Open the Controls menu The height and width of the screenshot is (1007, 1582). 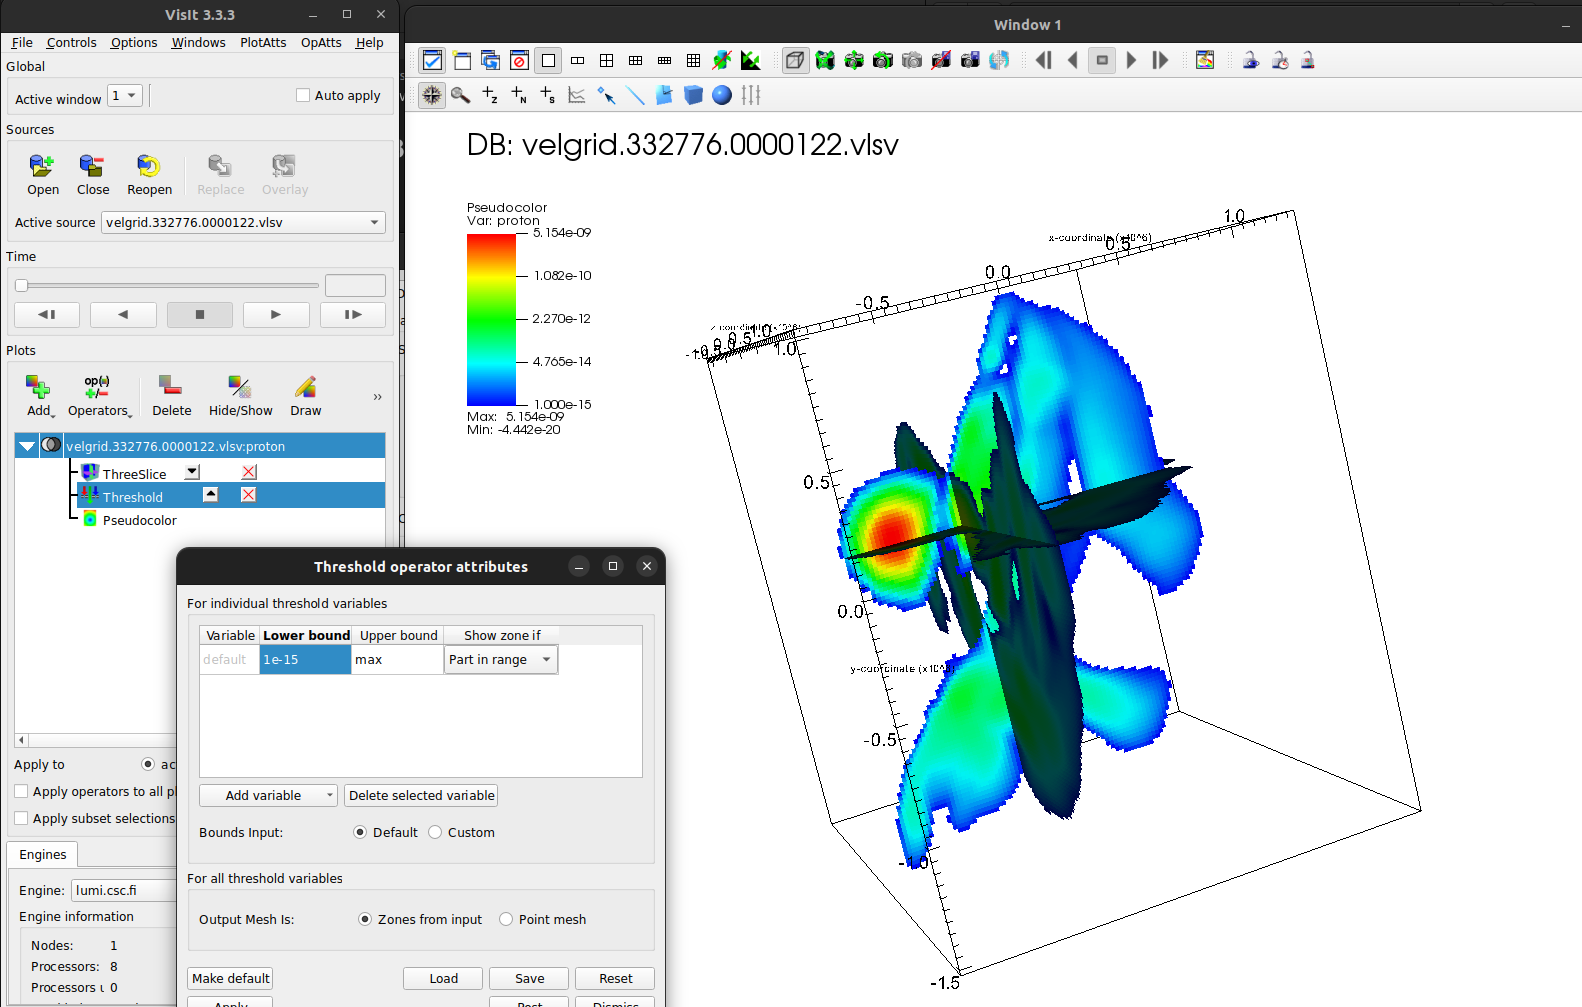pos(71,43)
